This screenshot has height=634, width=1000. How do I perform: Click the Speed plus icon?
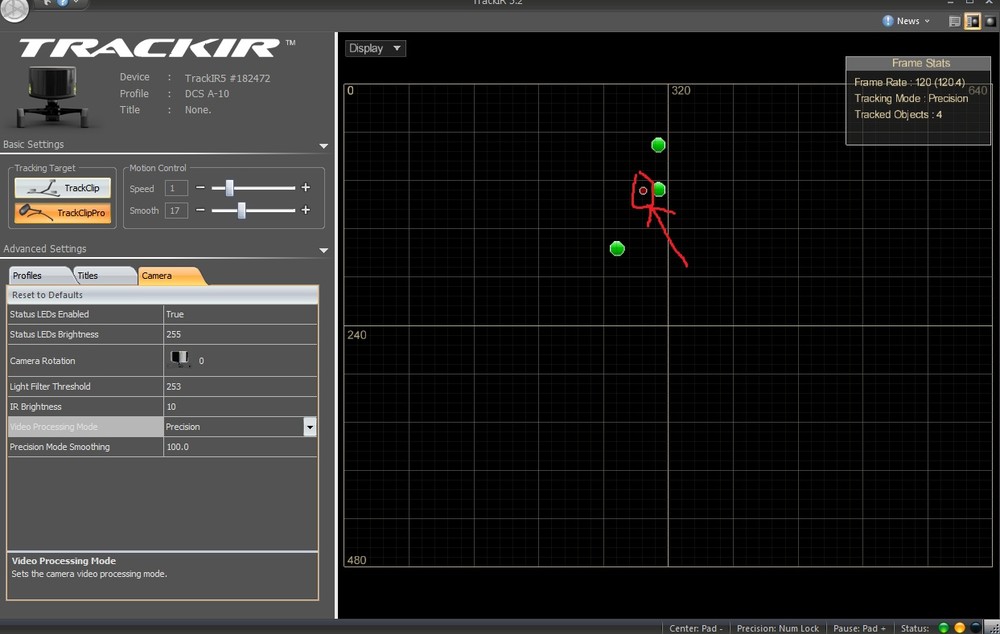pos(305,188)
